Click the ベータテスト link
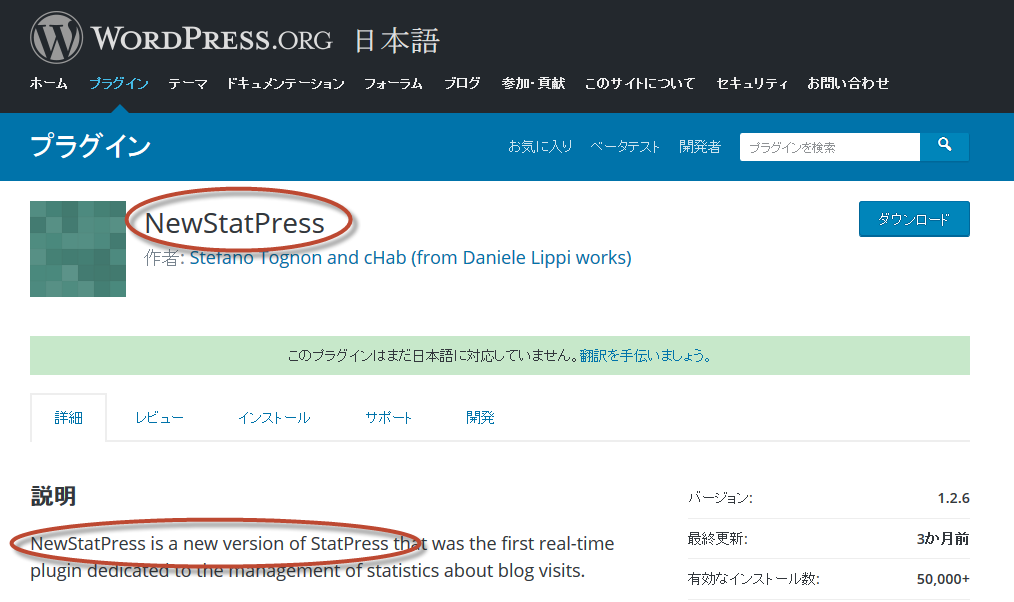Image resolution: width=1014 pixels, height=602 pixels. [625, 147]
